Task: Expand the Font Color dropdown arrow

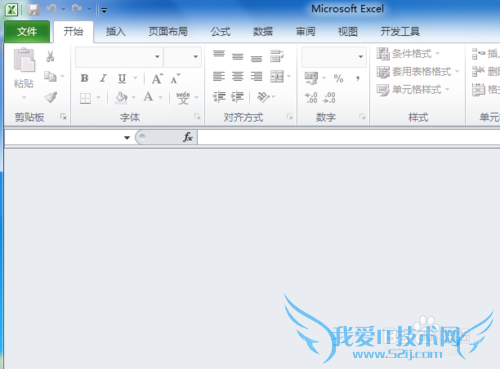Action: point(160,98)
